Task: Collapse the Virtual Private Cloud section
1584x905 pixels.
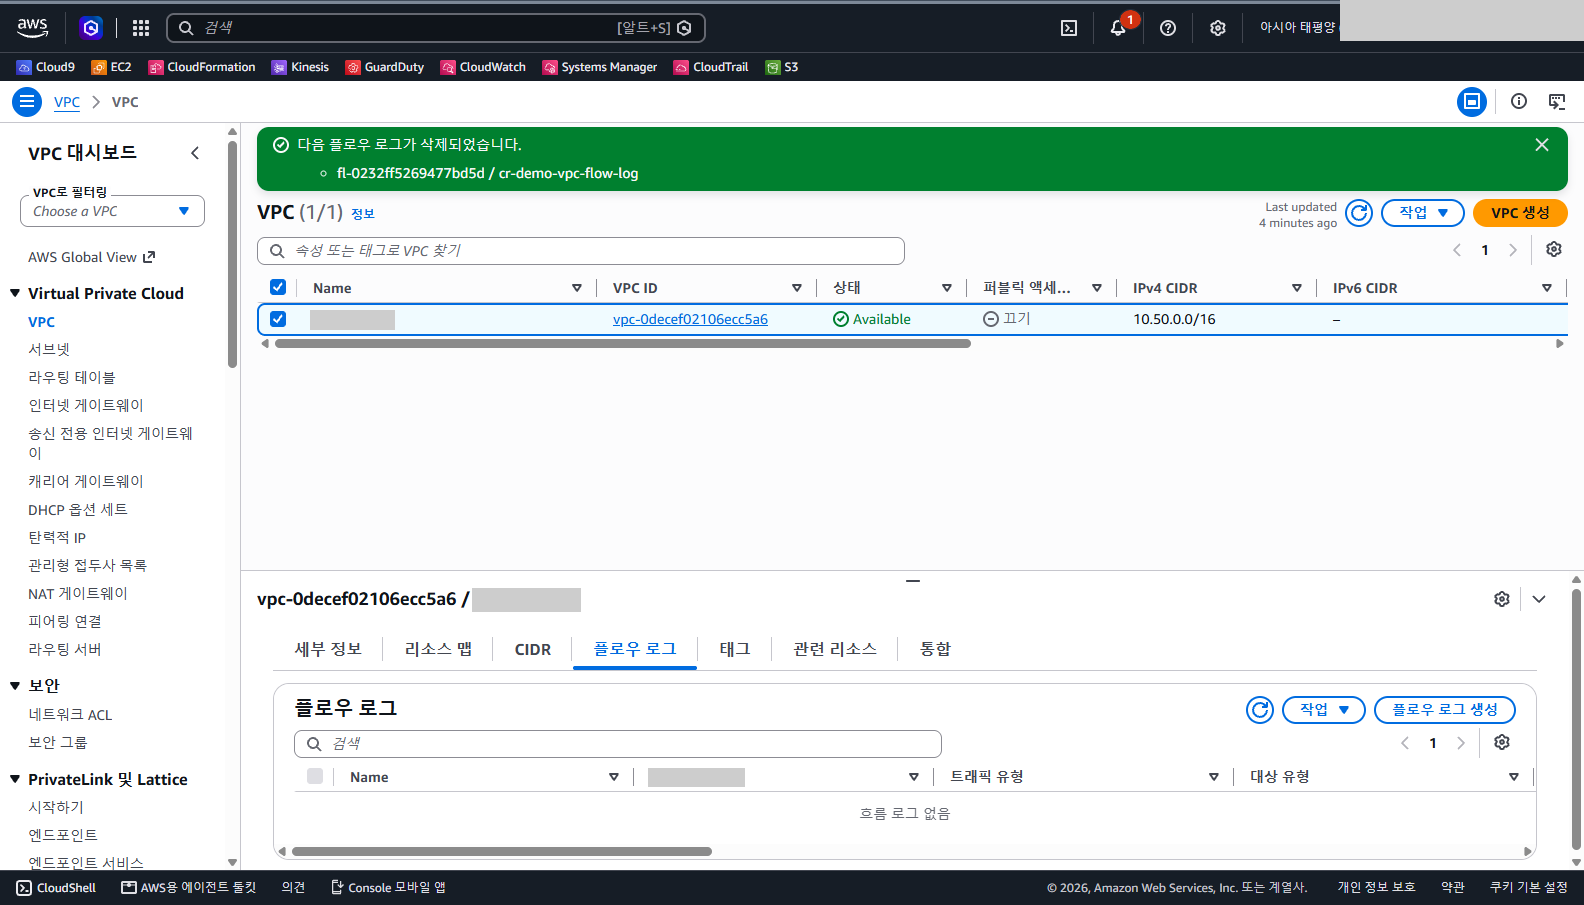Action: tap(15, 293)
